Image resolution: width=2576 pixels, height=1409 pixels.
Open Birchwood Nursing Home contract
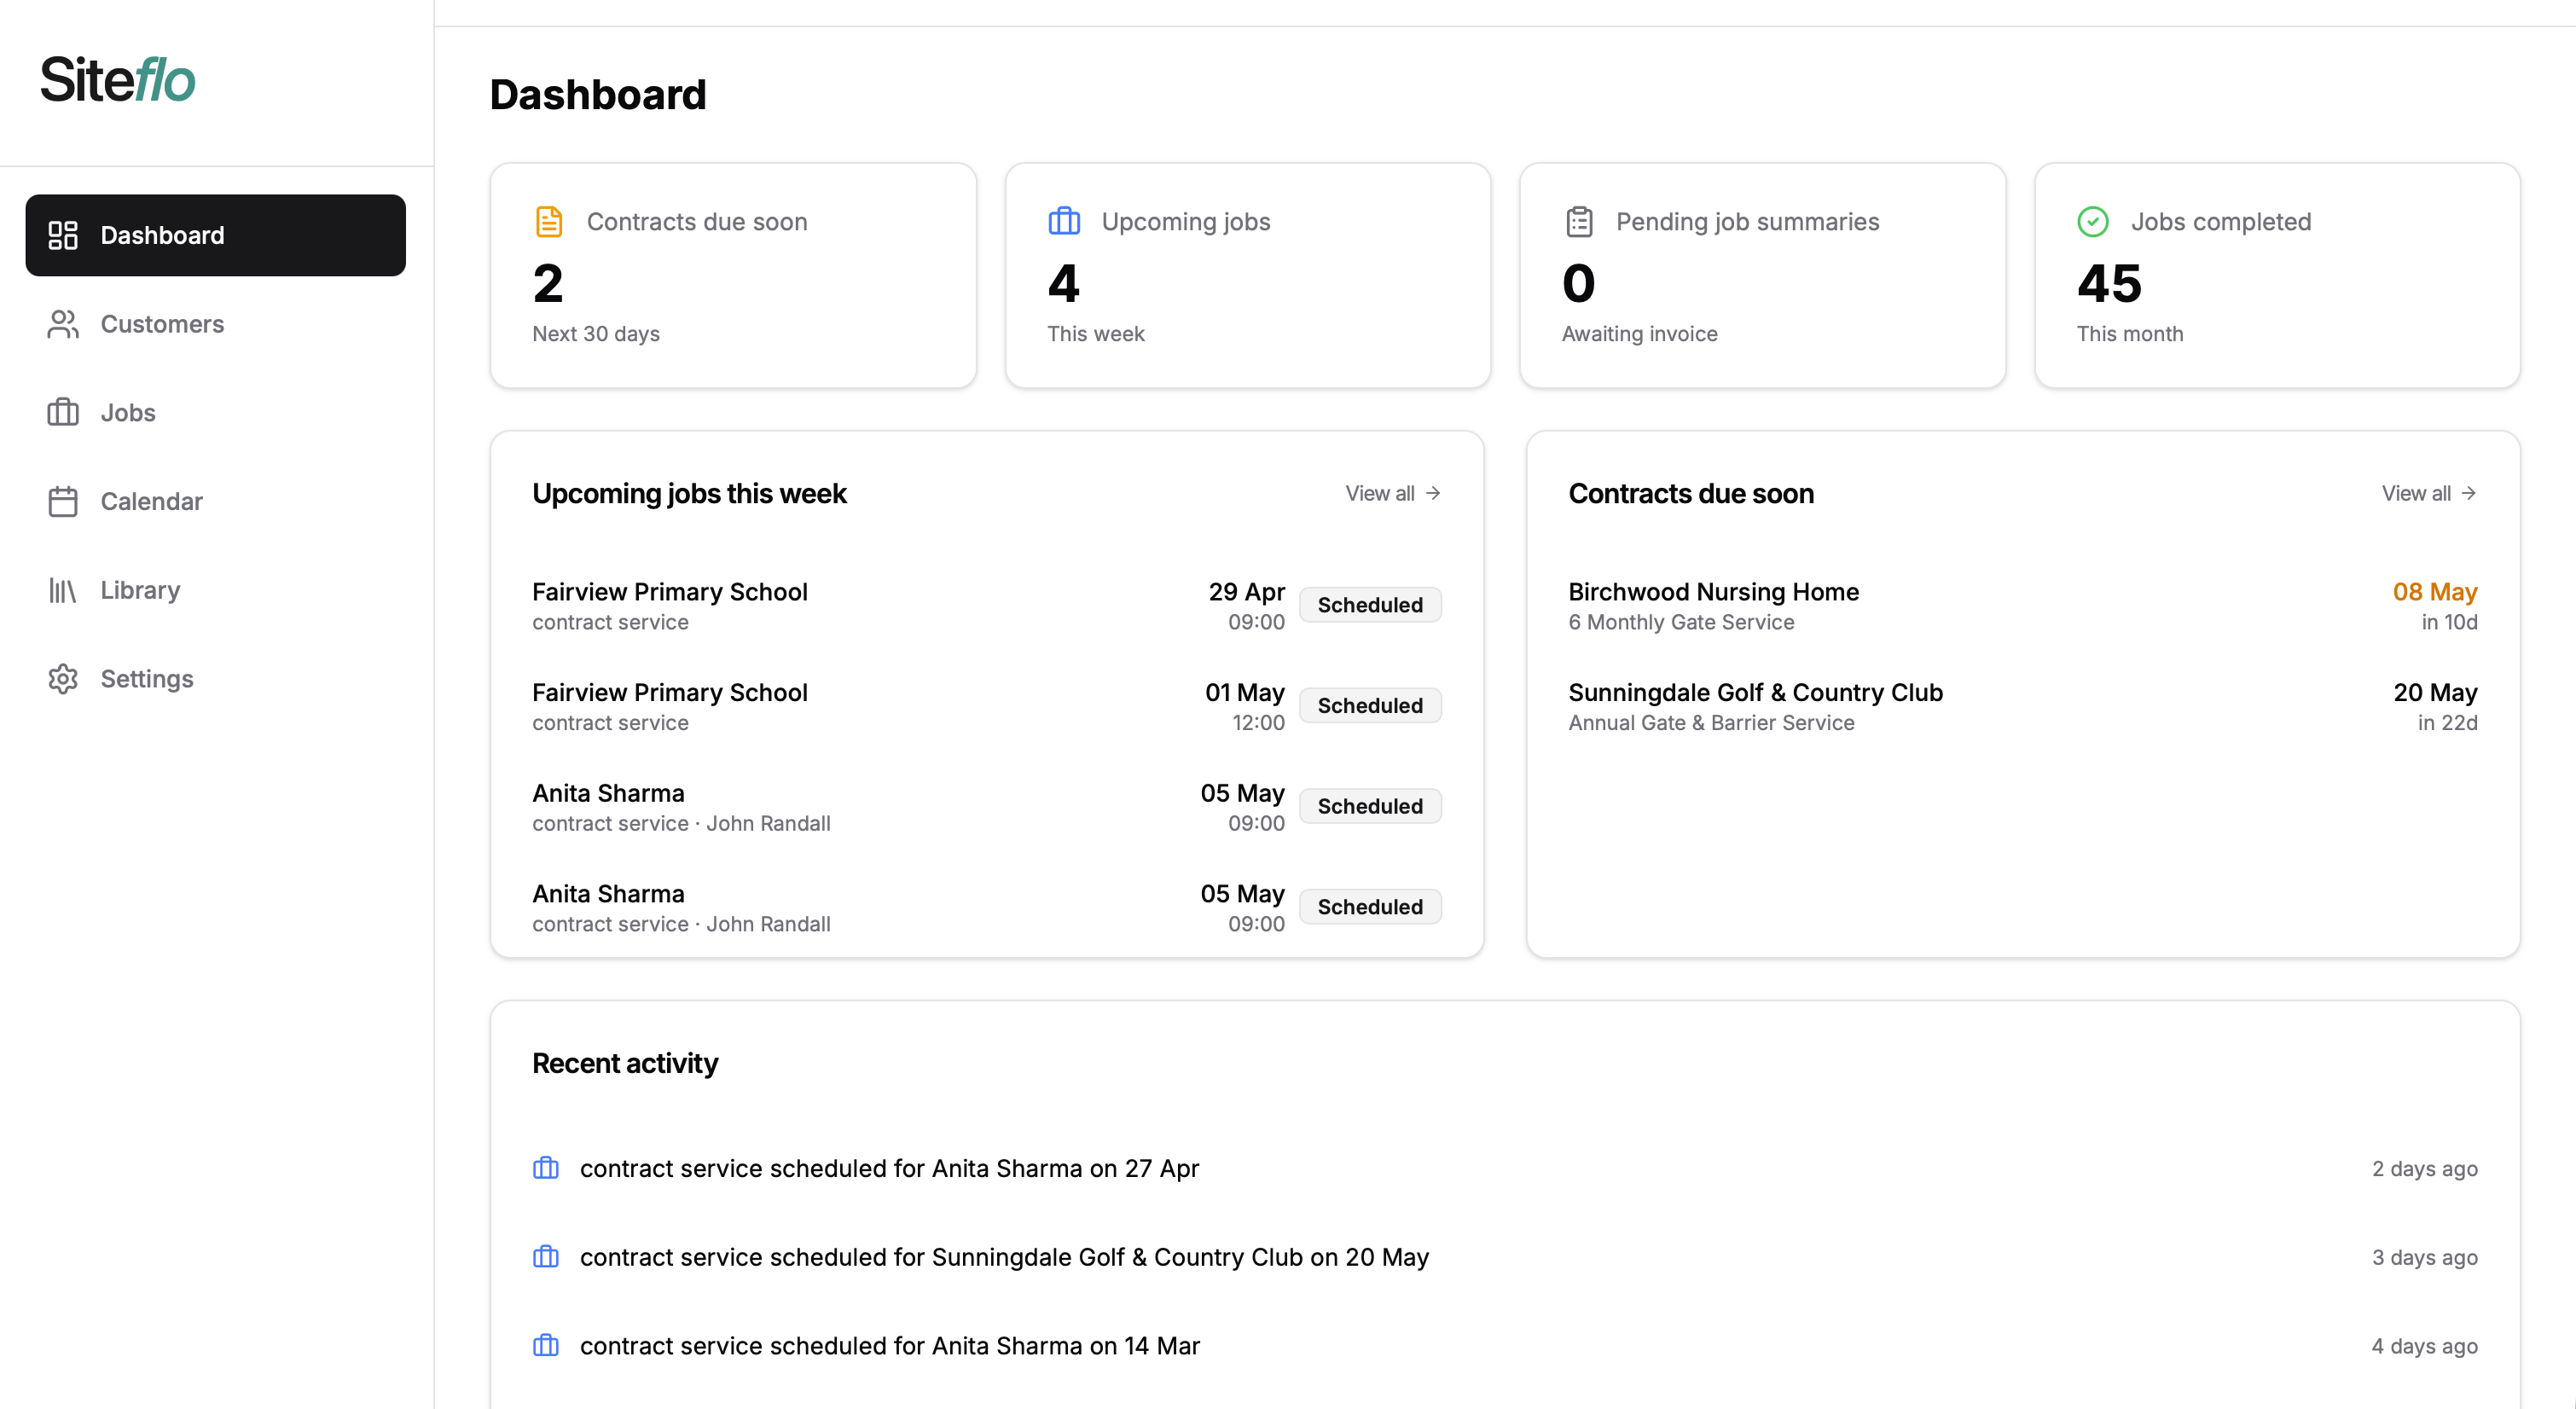[2023, 606]
